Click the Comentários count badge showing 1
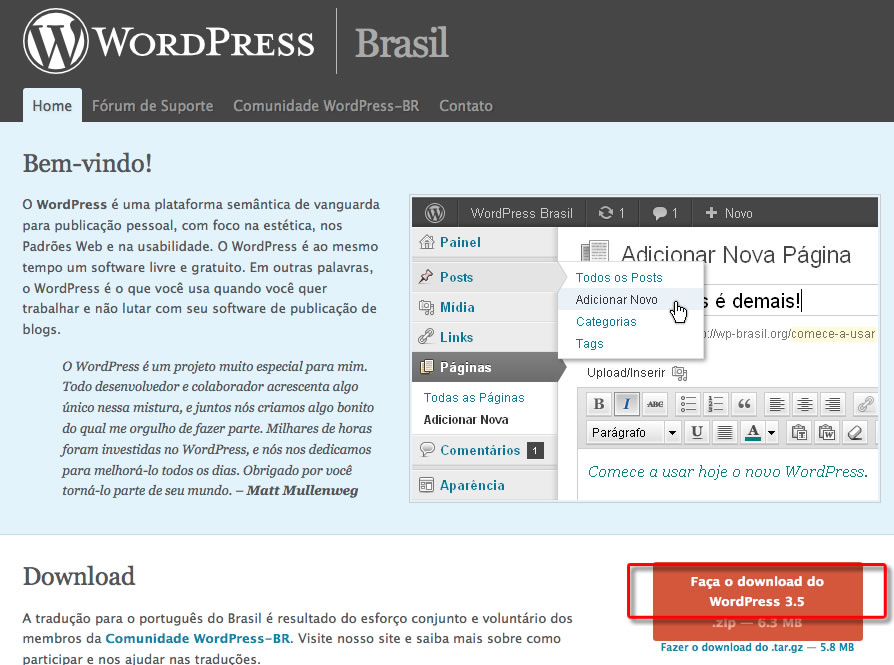The height and width of the screenshot is (665, 894). tap(535, 451)
